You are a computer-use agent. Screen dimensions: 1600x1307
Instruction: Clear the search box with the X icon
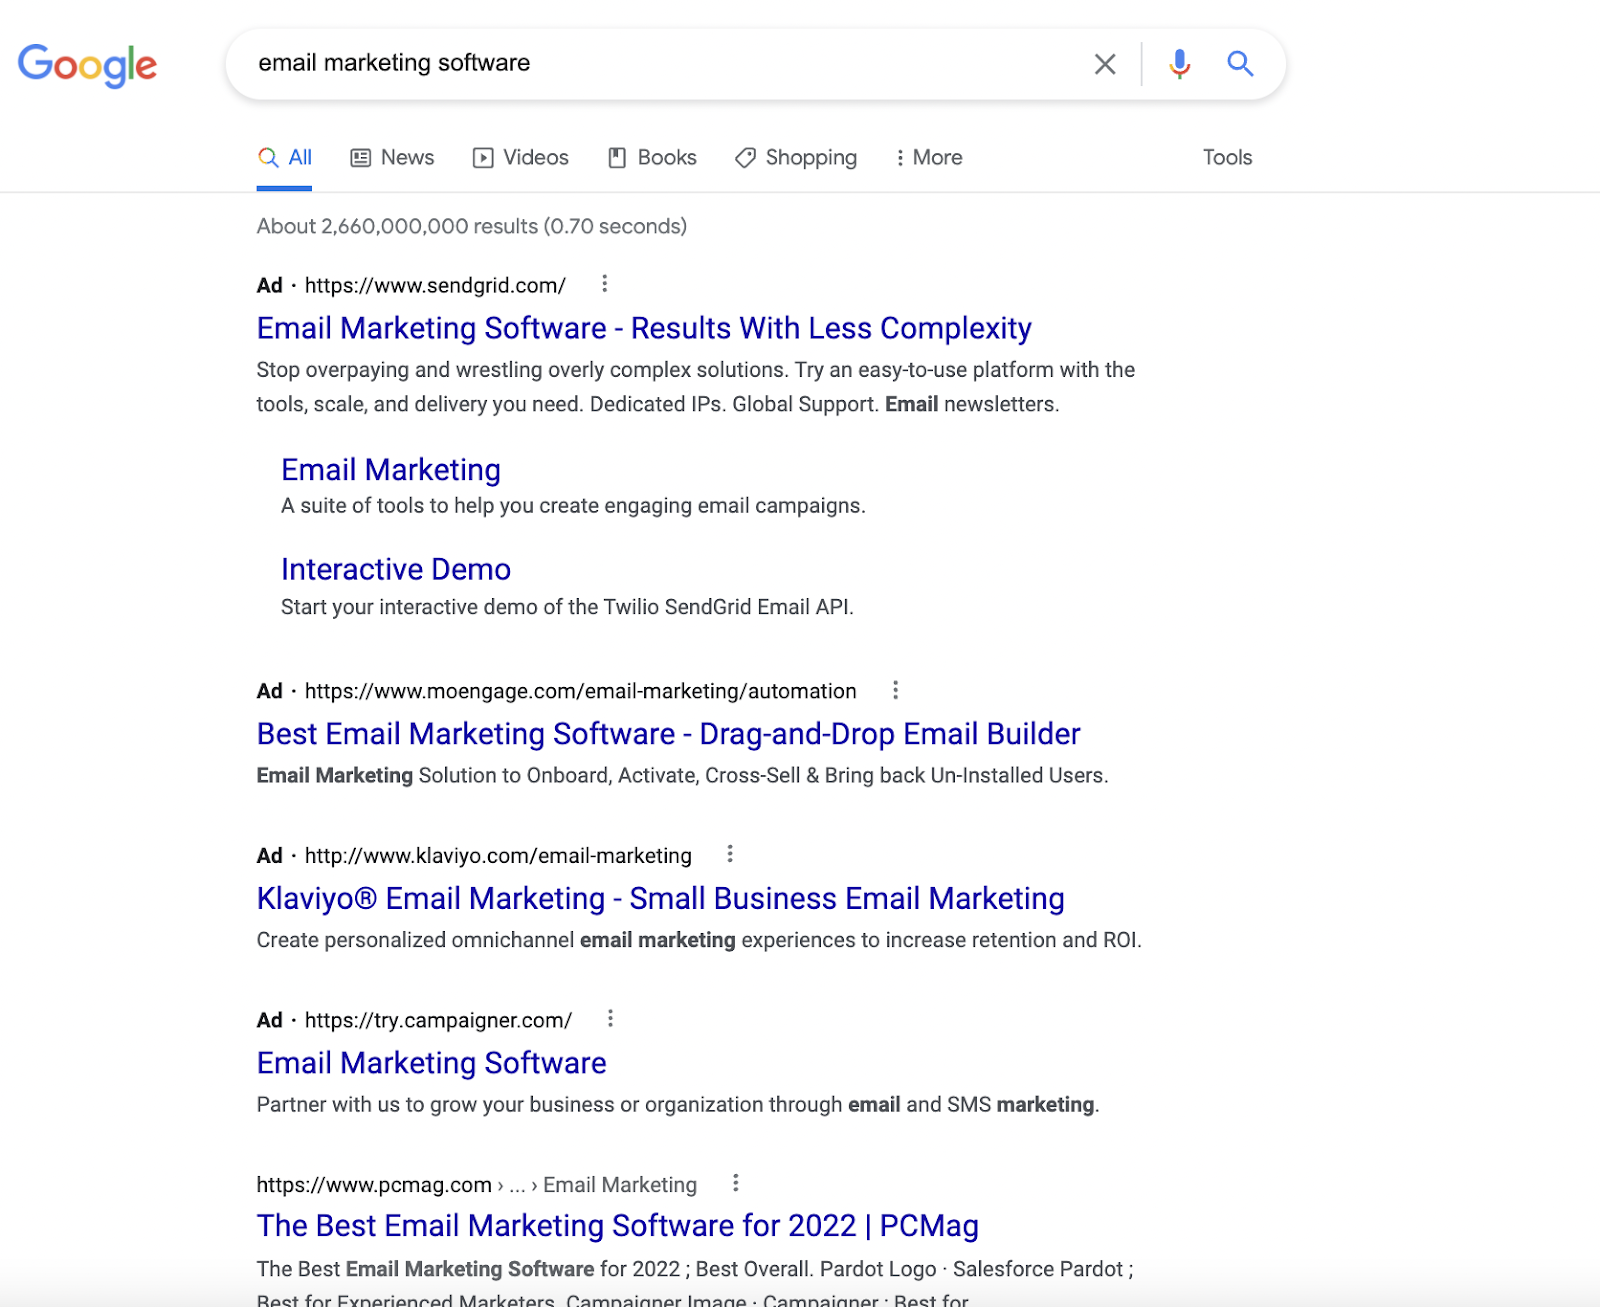tap(1105, 64)
